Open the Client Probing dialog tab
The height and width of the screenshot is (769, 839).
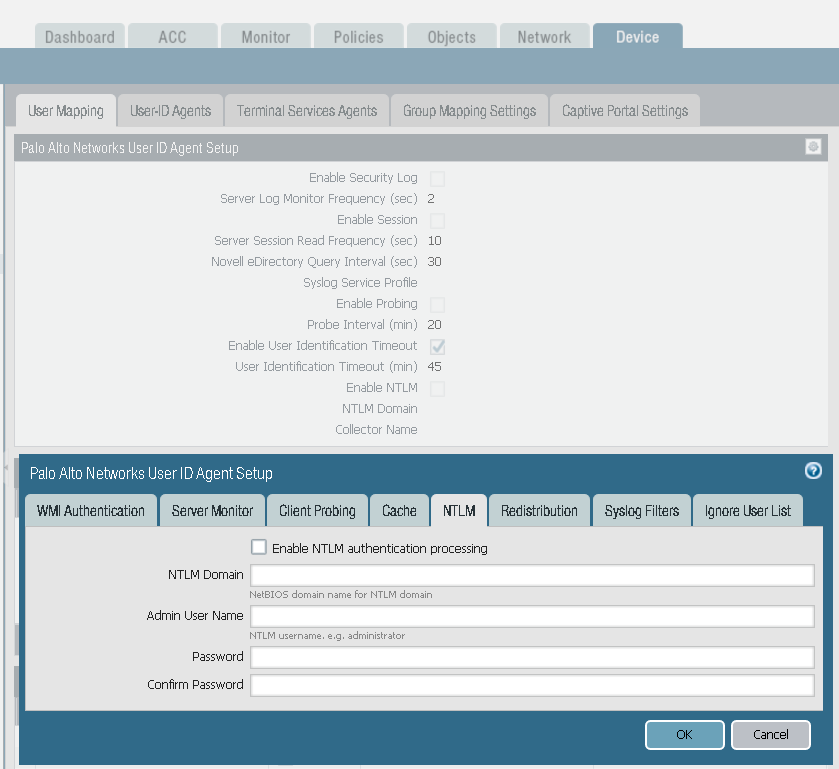pyautogui.click(x=317, y=511)
